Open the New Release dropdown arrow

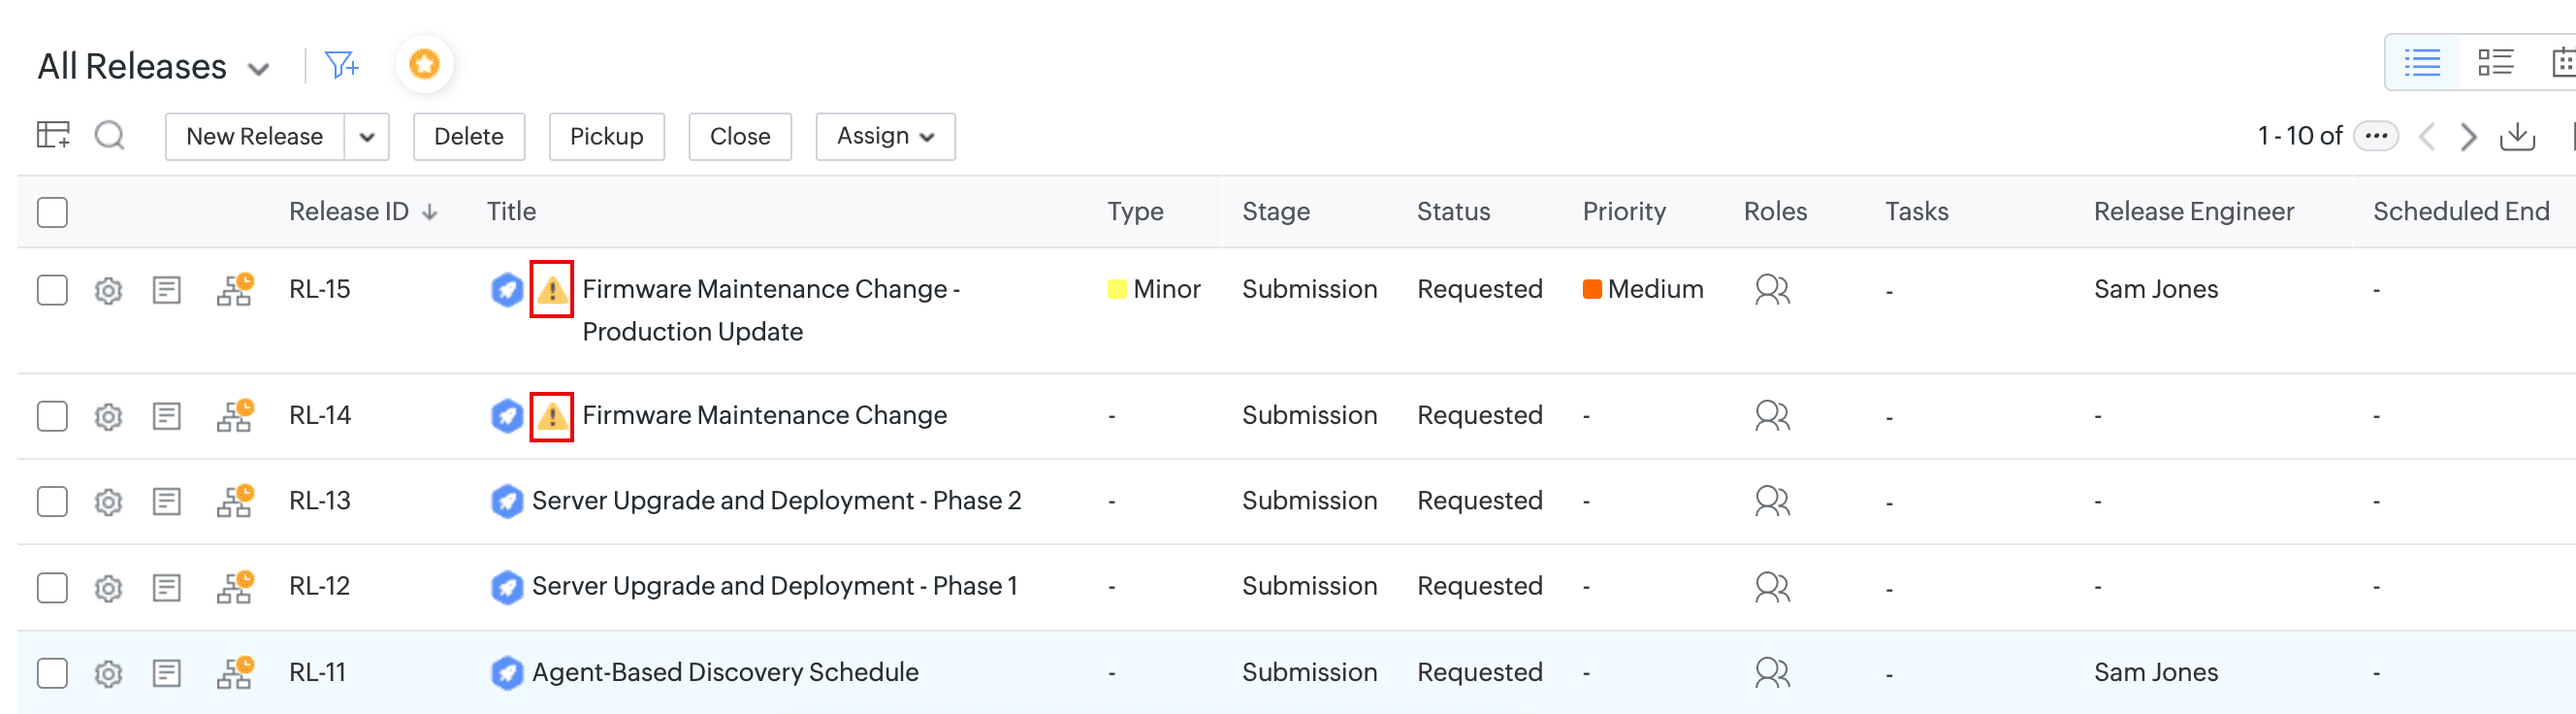coord(367,137)
